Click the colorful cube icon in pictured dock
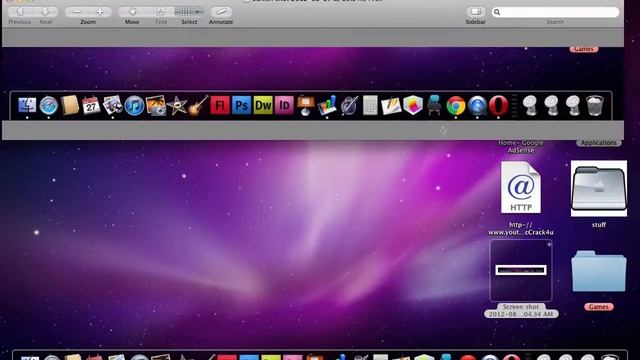Image resolution: width=640 pixels, height=360 pixels. (413, 105)
